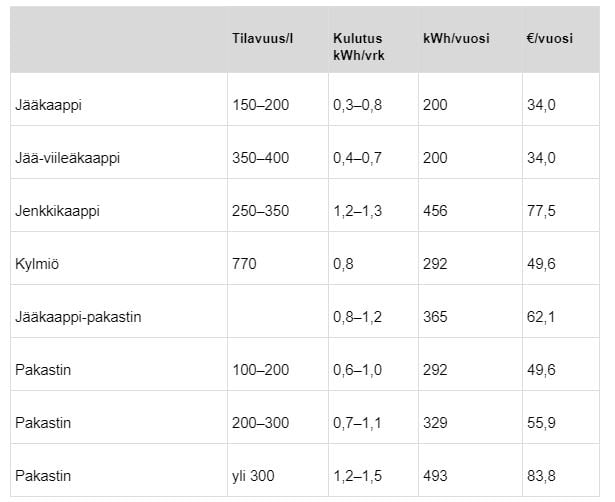Screen dimensions: 615x502
Task: Select the 77,5 €/vuosi cell
Action: tap(541, 211)
